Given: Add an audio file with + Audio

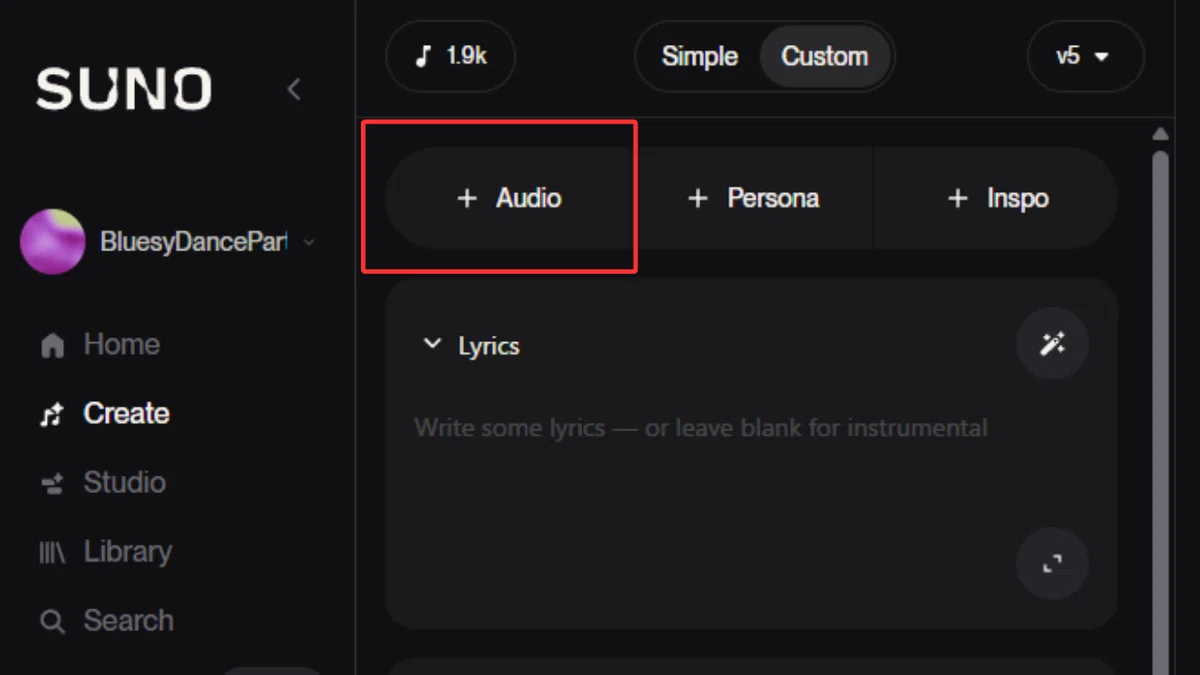Looking at the screenshot, I should click(x=509, y=198).
